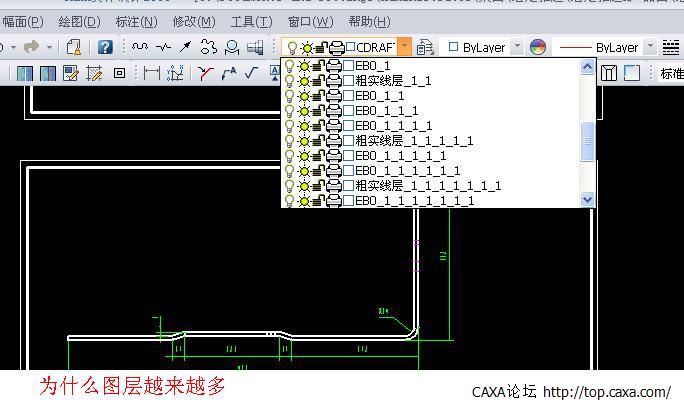Select the red chamfer annotation tool icon
This screenshot has height=406, width=684.
pyautogui.click(x=205, y=73)
